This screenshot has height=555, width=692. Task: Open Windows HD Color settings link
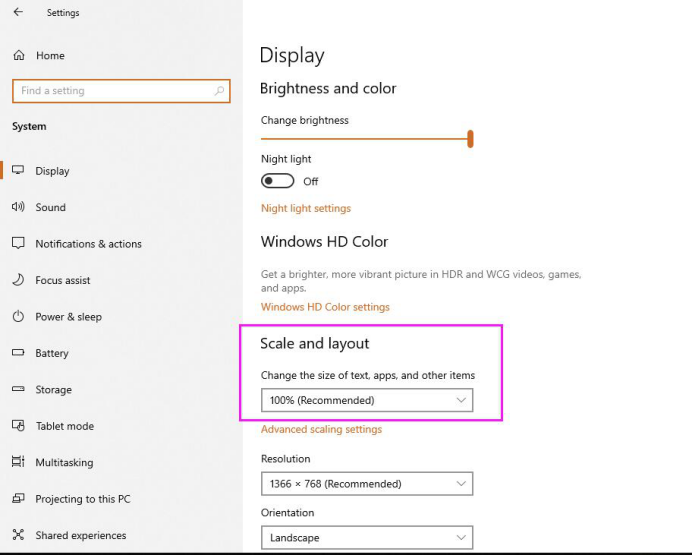coord(325,307)
